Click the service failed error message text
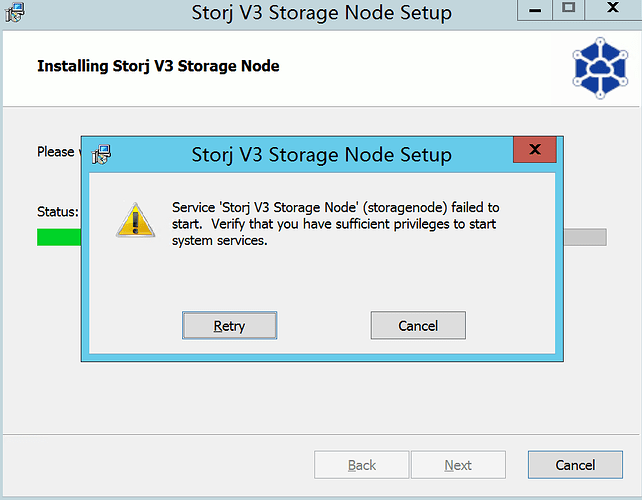 click(335, 224)
